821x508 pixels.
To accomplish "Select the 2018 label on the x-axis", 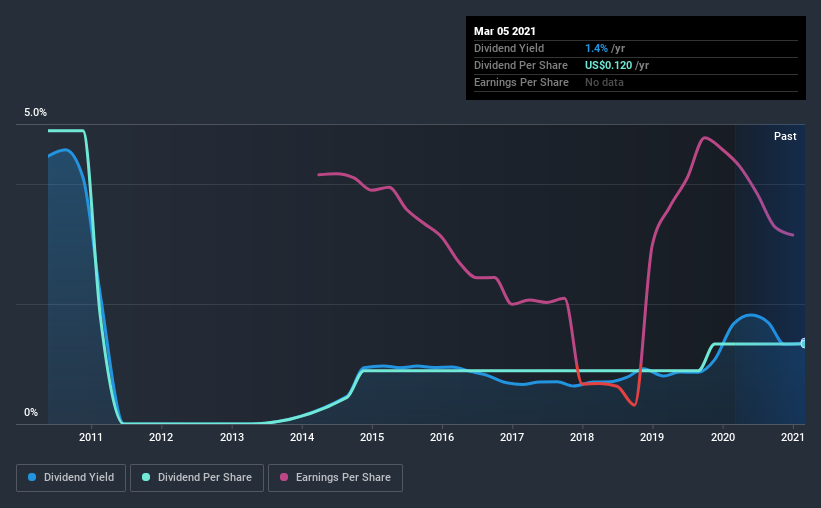I will (582, 437).
